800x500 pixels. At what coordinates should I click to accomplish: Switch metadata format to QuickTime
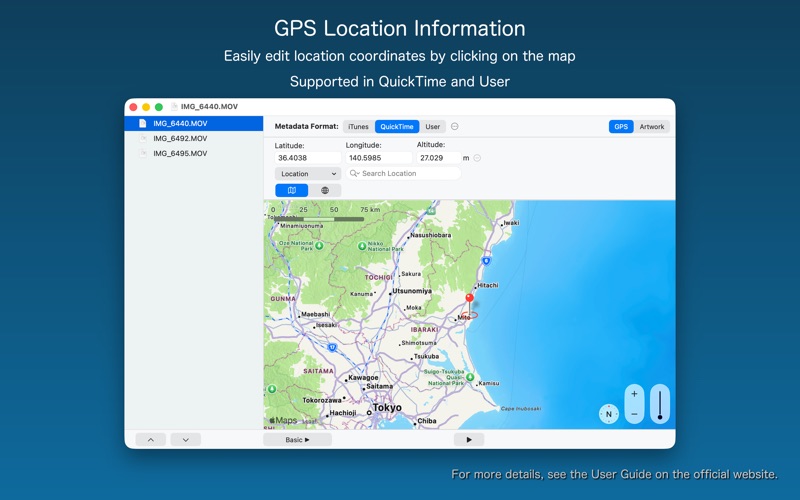tap(397, 127)
